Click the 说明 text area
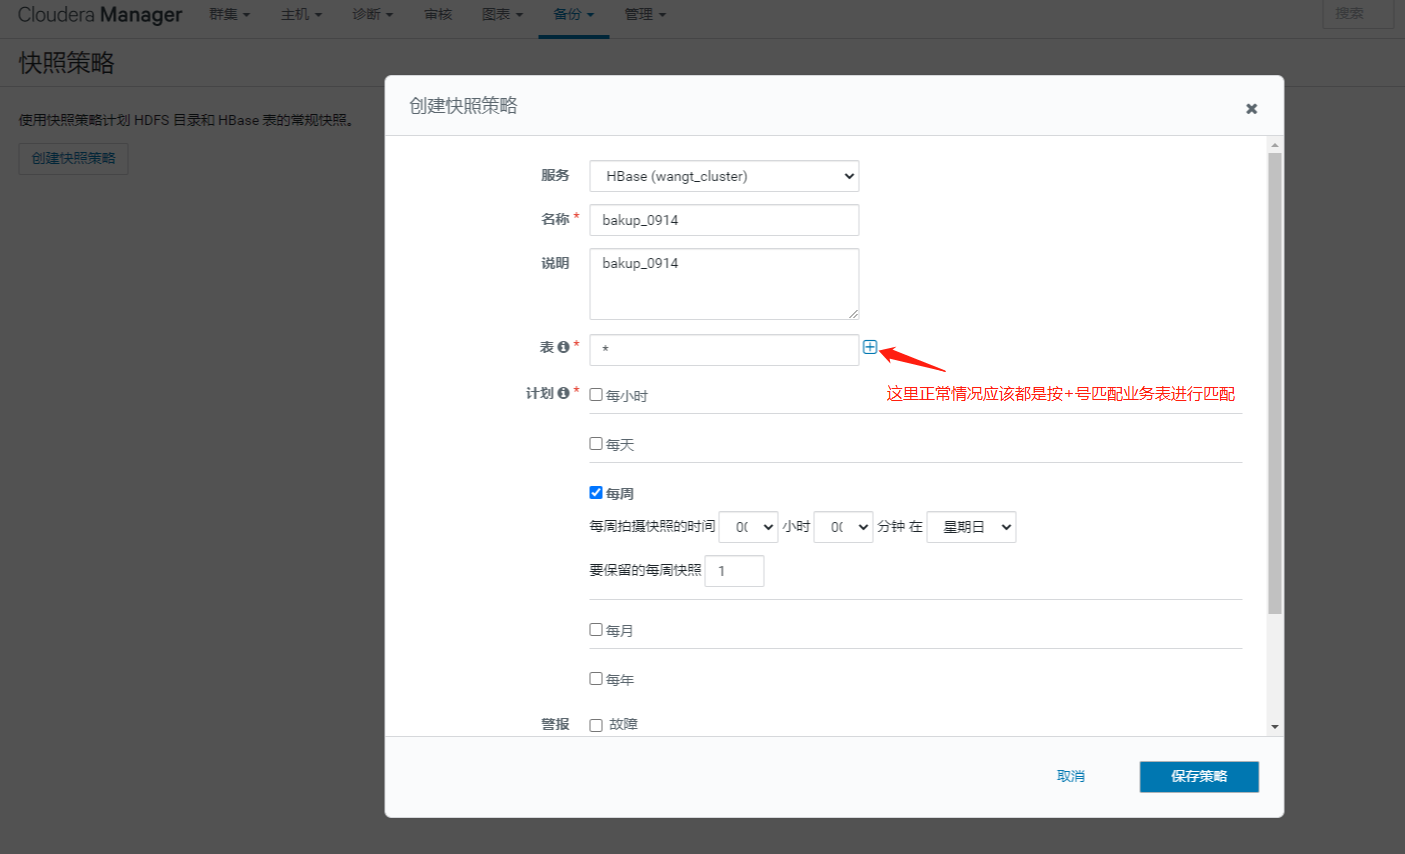The image size is (1405, 854). [724, 284]
